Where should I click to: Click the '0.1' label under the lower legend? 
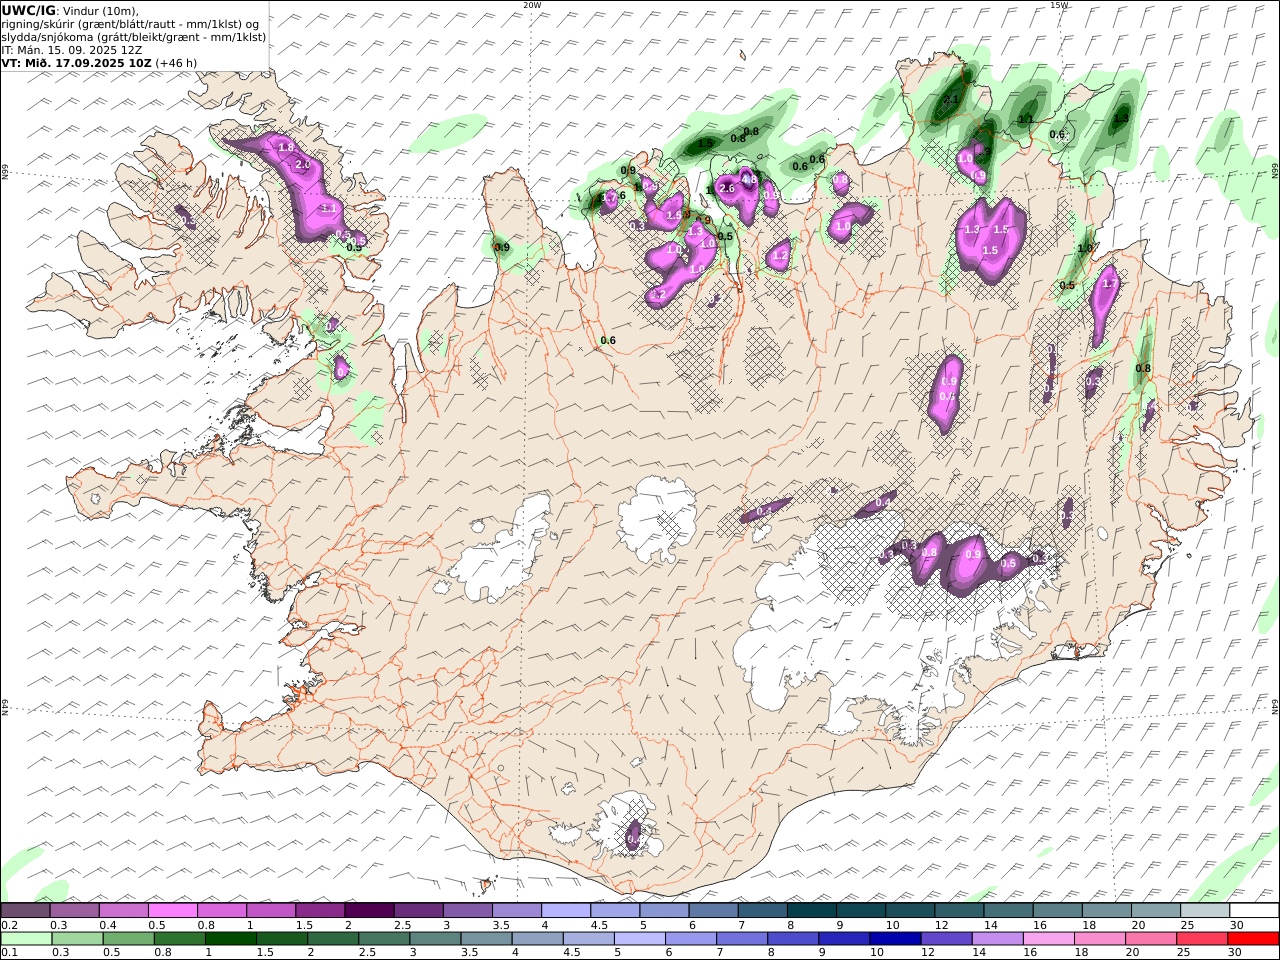(x=10, y=953)
